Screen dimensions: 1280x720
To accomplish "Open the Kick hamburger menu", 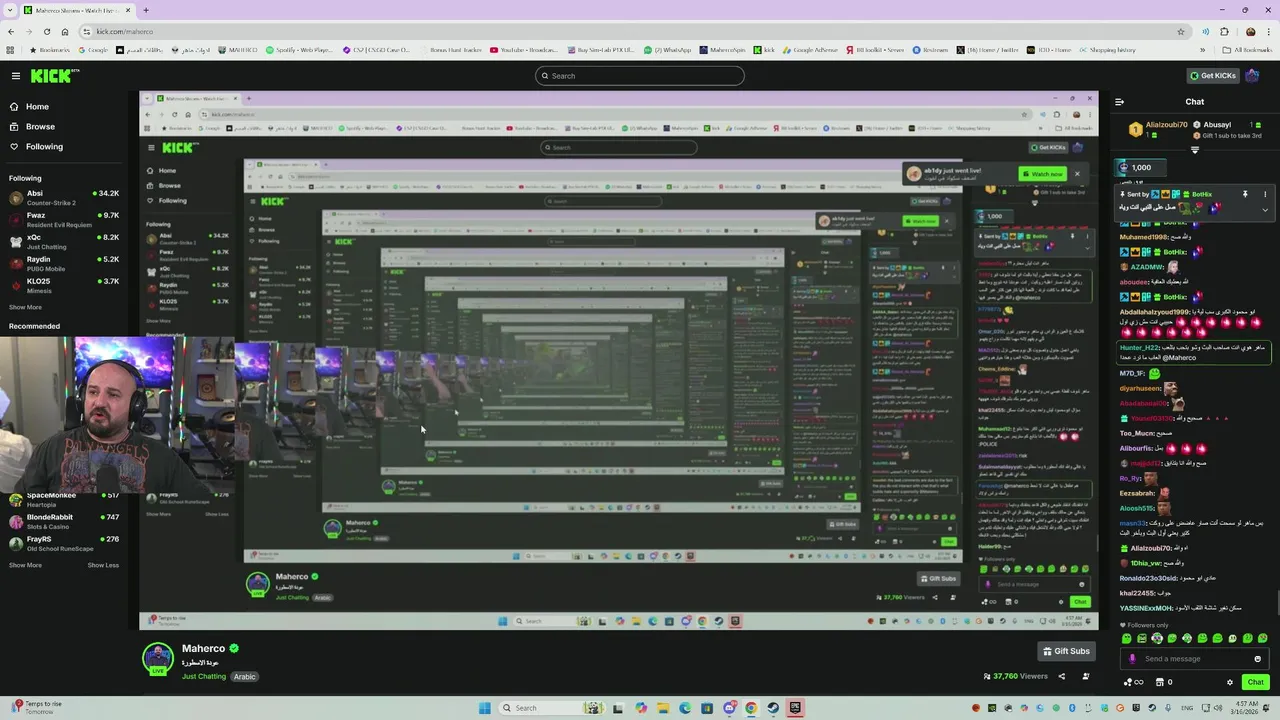I will [x=16, y=76].
